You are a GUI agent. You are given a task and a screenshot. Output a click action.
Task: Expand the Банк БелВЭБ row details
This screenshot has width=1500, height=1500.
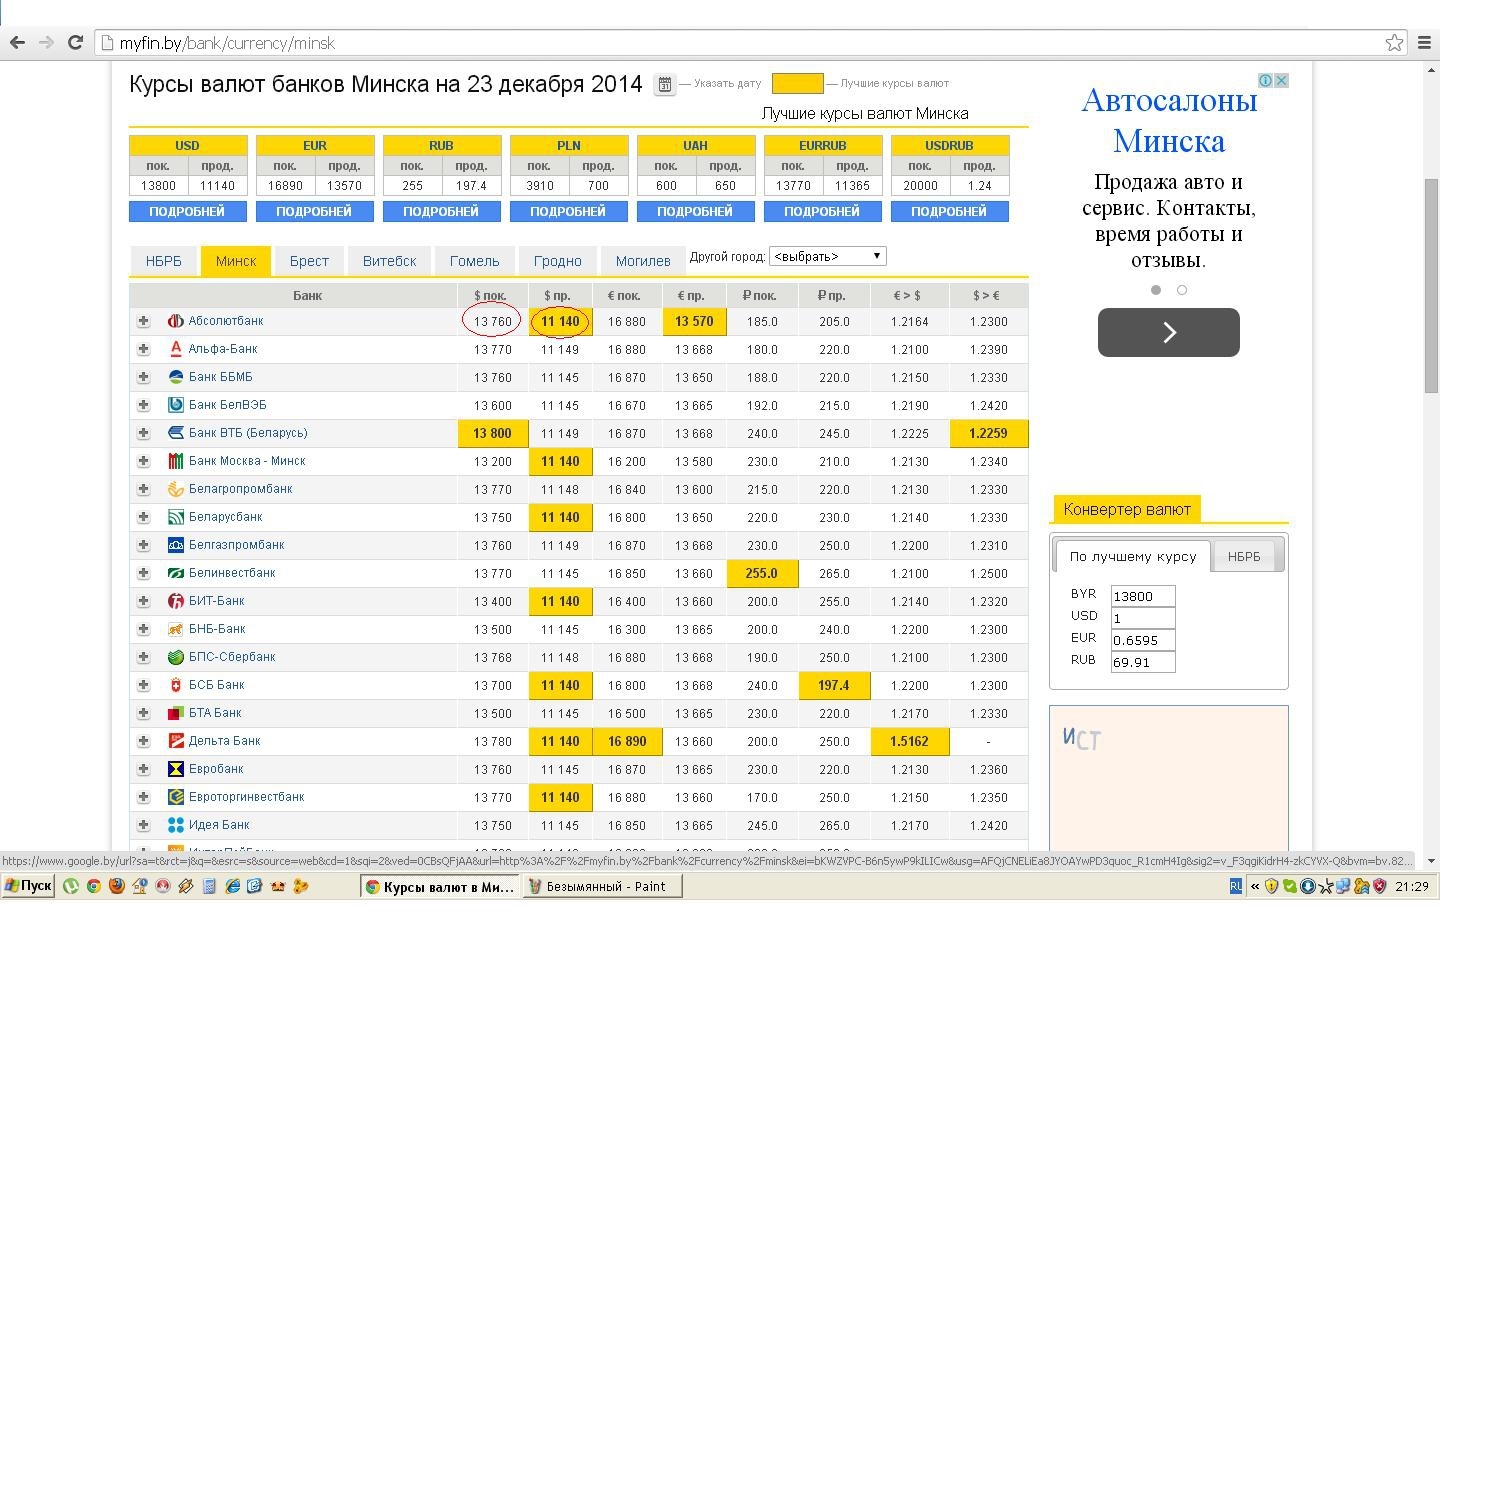pos(143,405)
